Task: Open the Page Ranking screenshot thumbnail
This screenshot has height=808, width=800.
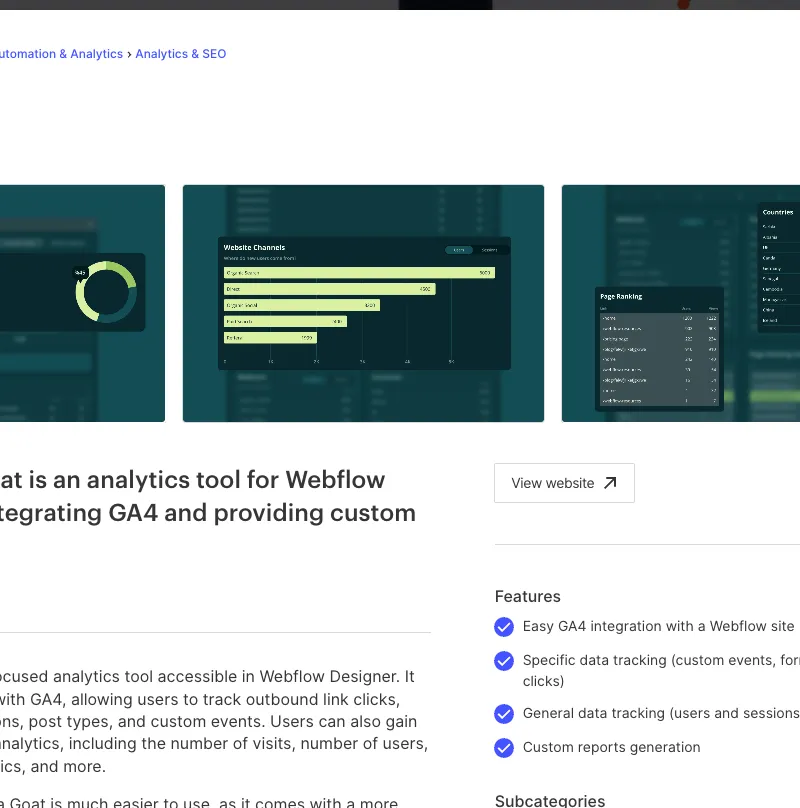Action: 680,303
